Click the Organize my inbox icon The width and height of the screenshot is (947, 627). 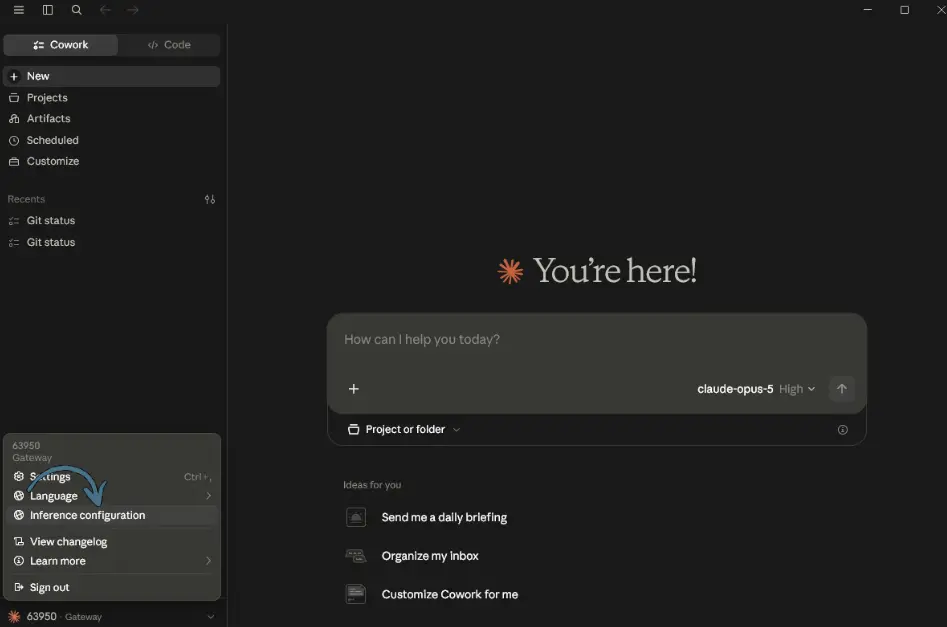pos(356,556)
